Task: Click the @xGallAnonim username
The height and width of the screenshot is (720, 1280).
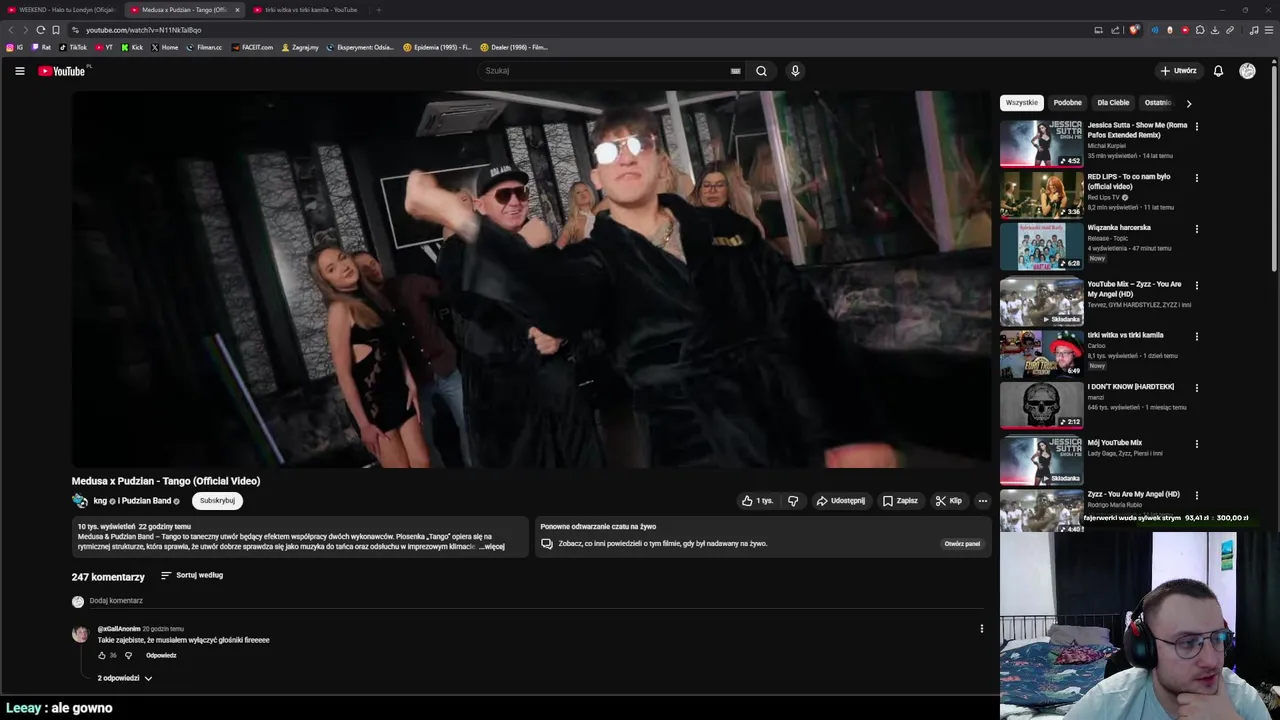Action: coord(119,629)
